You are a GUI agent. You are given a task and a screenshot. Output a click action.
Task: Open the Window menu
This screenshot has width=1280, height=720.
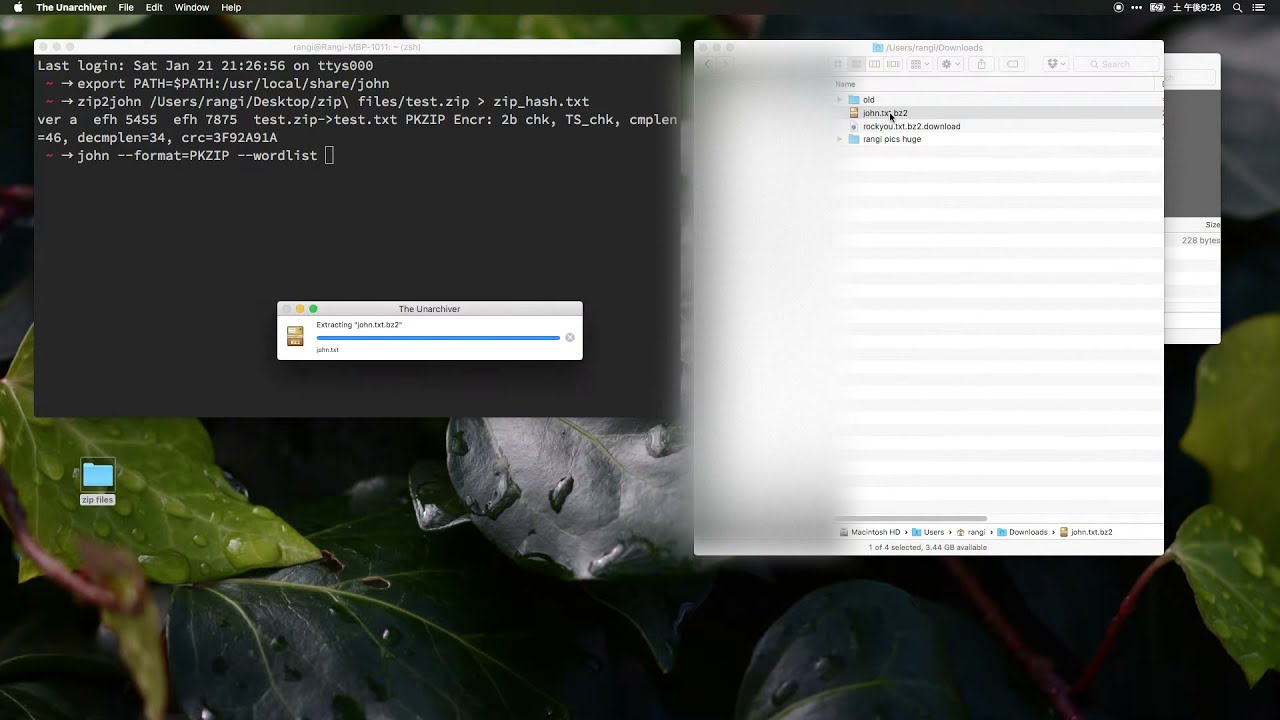point(192,7)
